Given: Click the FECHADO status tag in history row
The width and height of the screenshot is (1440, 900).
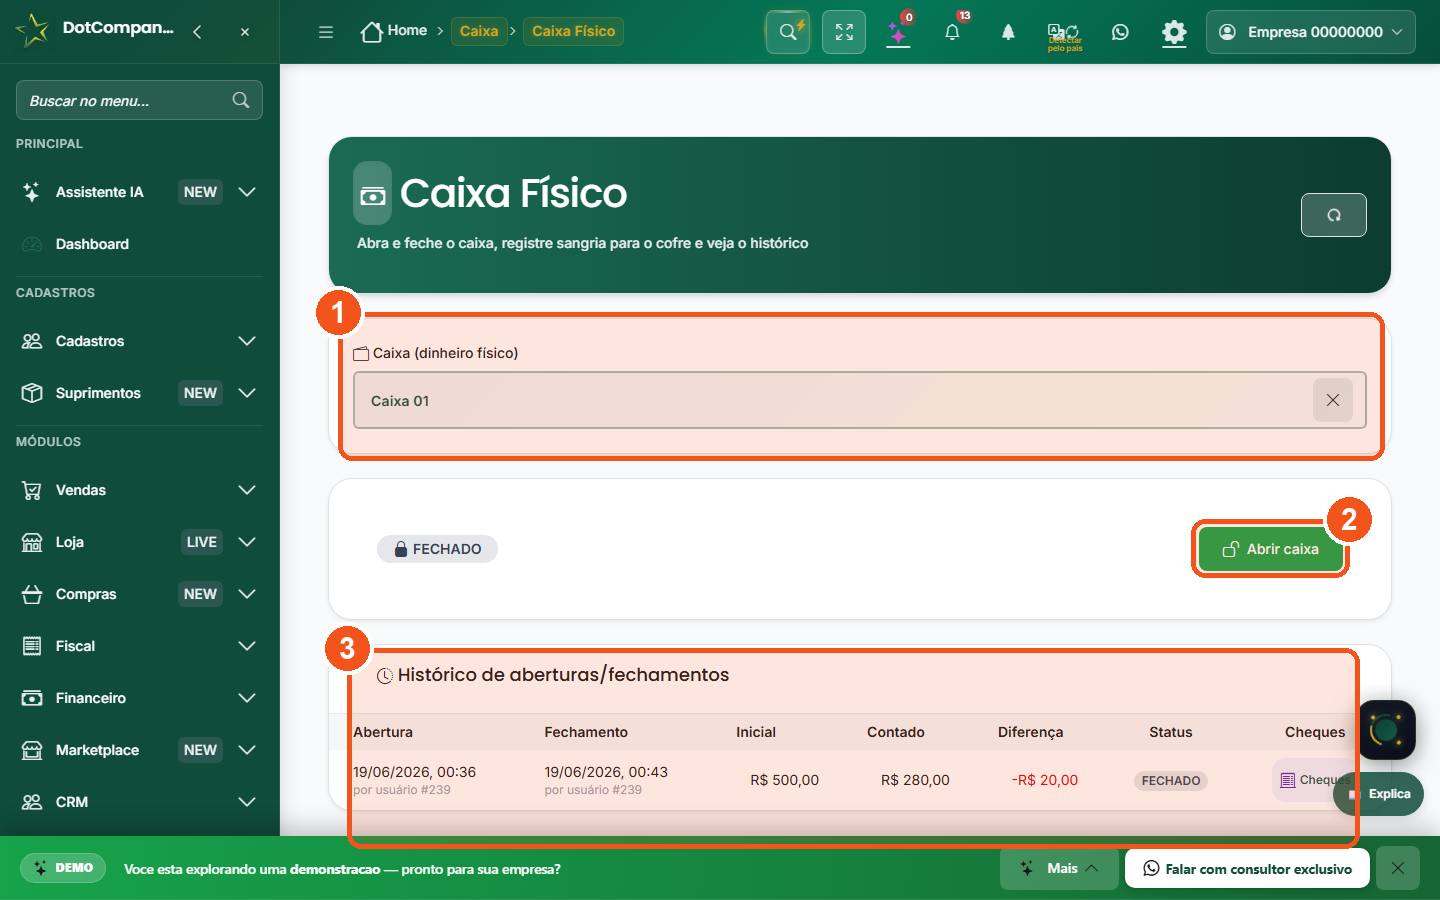Looking at the screenshot, I should coord(1171,781).
